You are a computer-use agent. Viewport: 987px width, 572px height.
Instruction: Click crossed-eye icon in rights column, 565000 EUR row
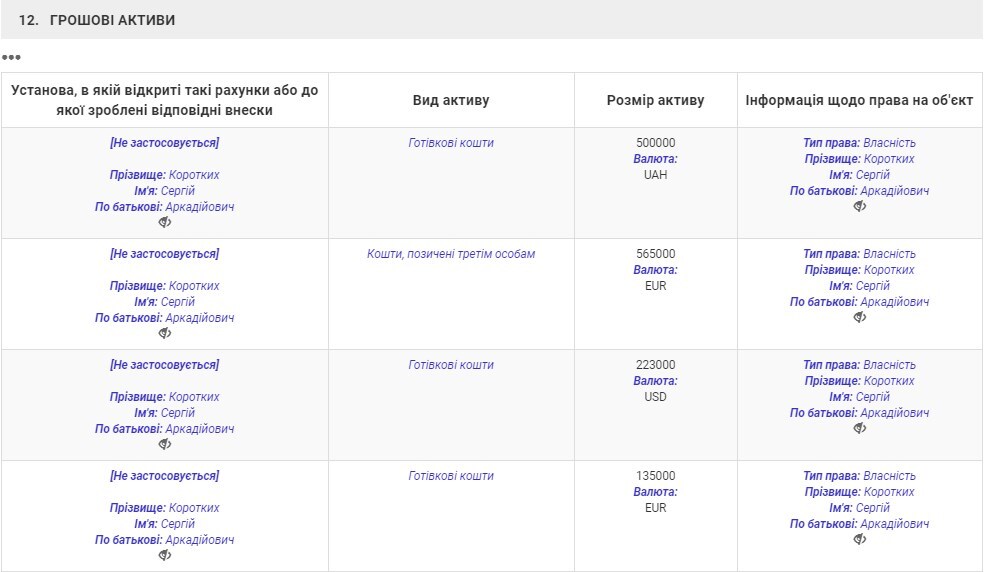click(859, 317)
